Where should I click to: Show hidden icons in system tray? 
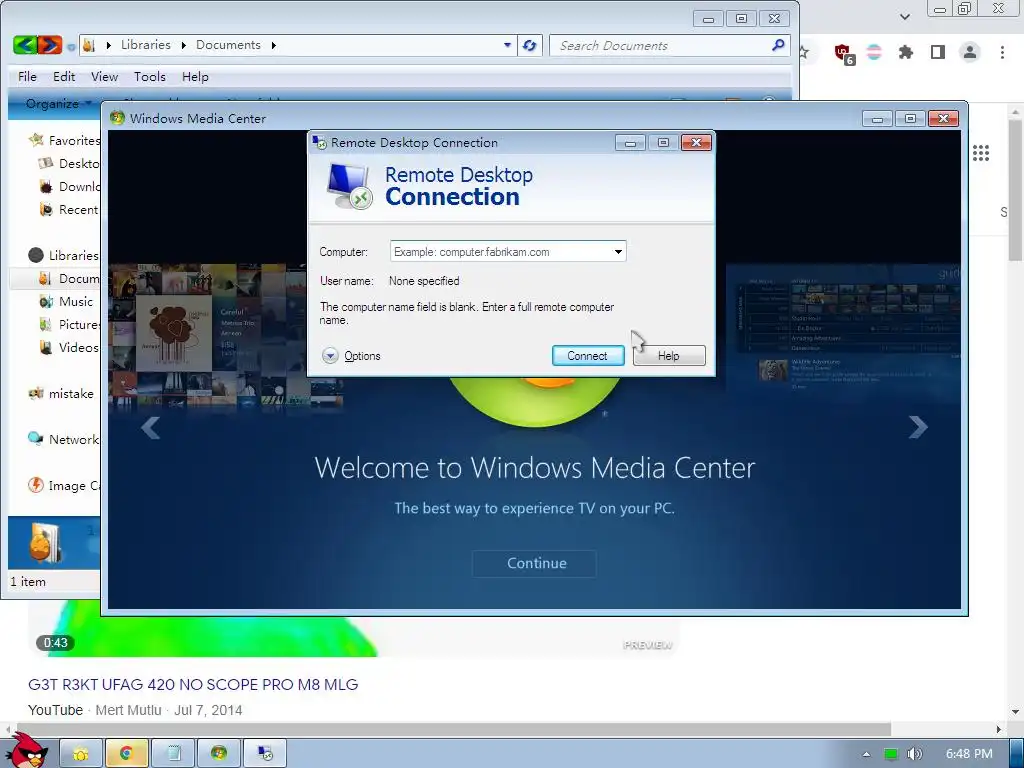pyautogui.click(x=867, y=754)
